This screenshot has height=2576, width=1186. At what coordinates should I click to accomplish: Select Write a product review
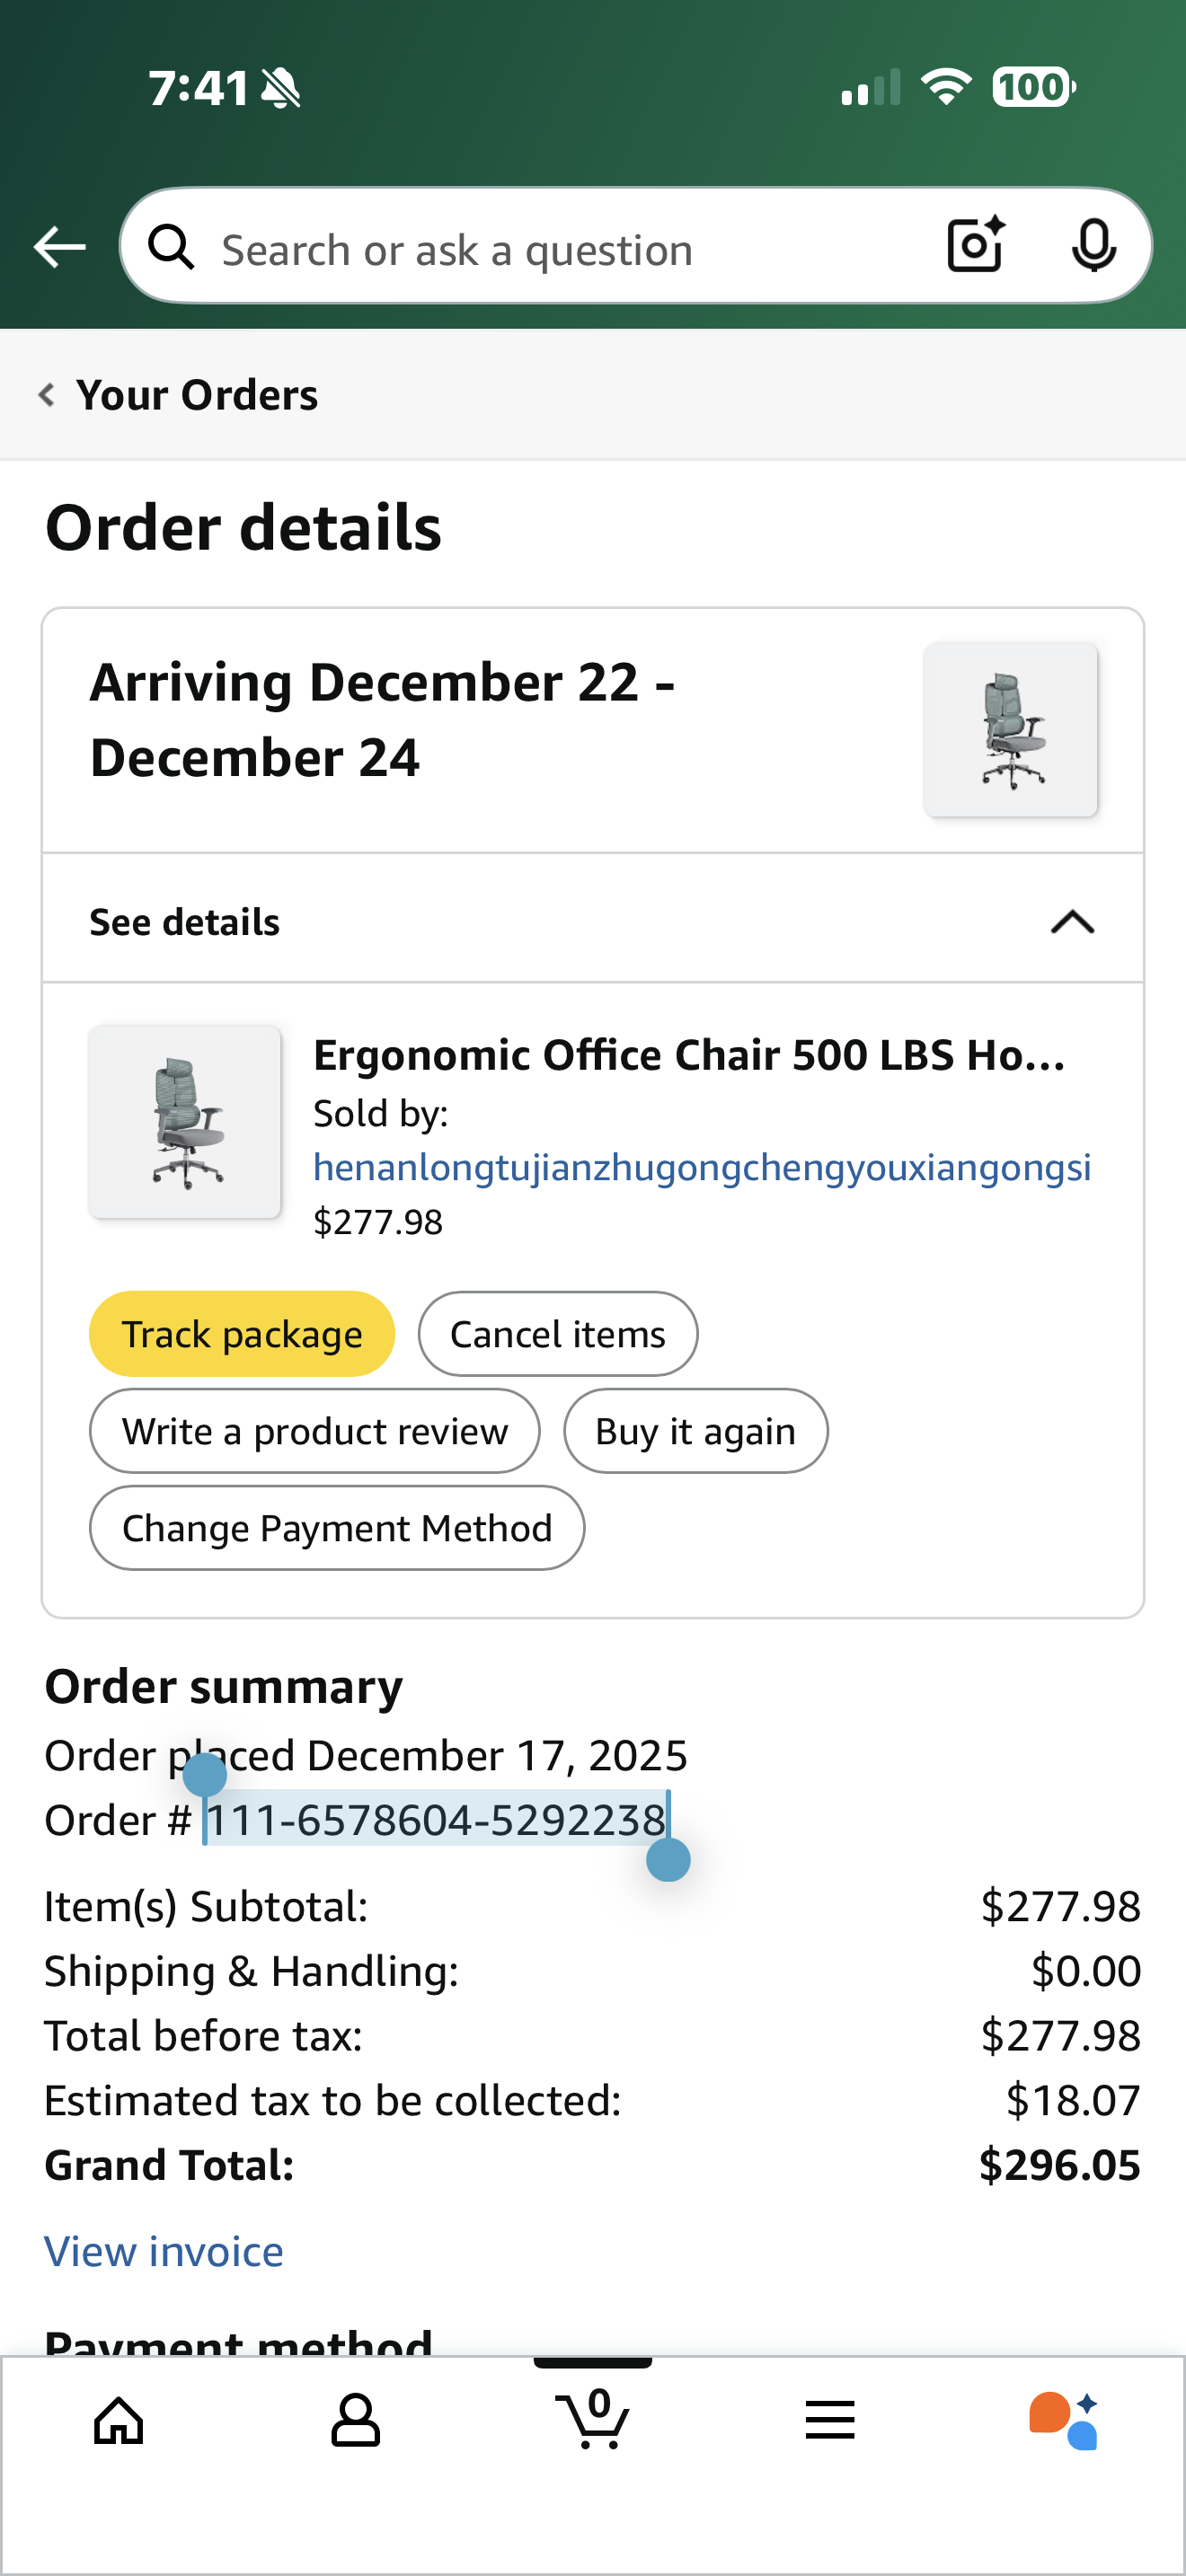click(x=314, y=1431)
